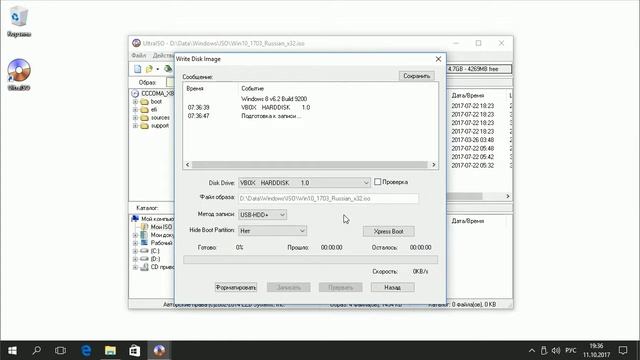Screen dimensions: 640x360
Task: Open the Disk Drive dropdown
Action: click(304, 183)
